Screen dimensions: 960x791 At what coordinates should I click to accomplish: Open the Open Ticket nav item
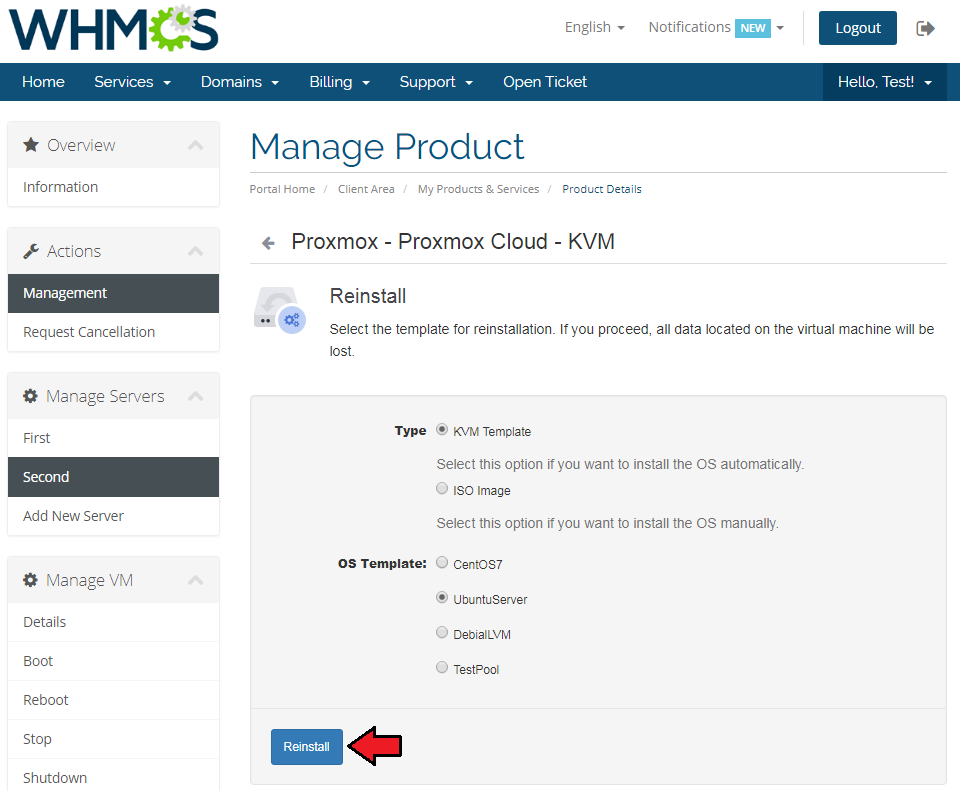545,82
